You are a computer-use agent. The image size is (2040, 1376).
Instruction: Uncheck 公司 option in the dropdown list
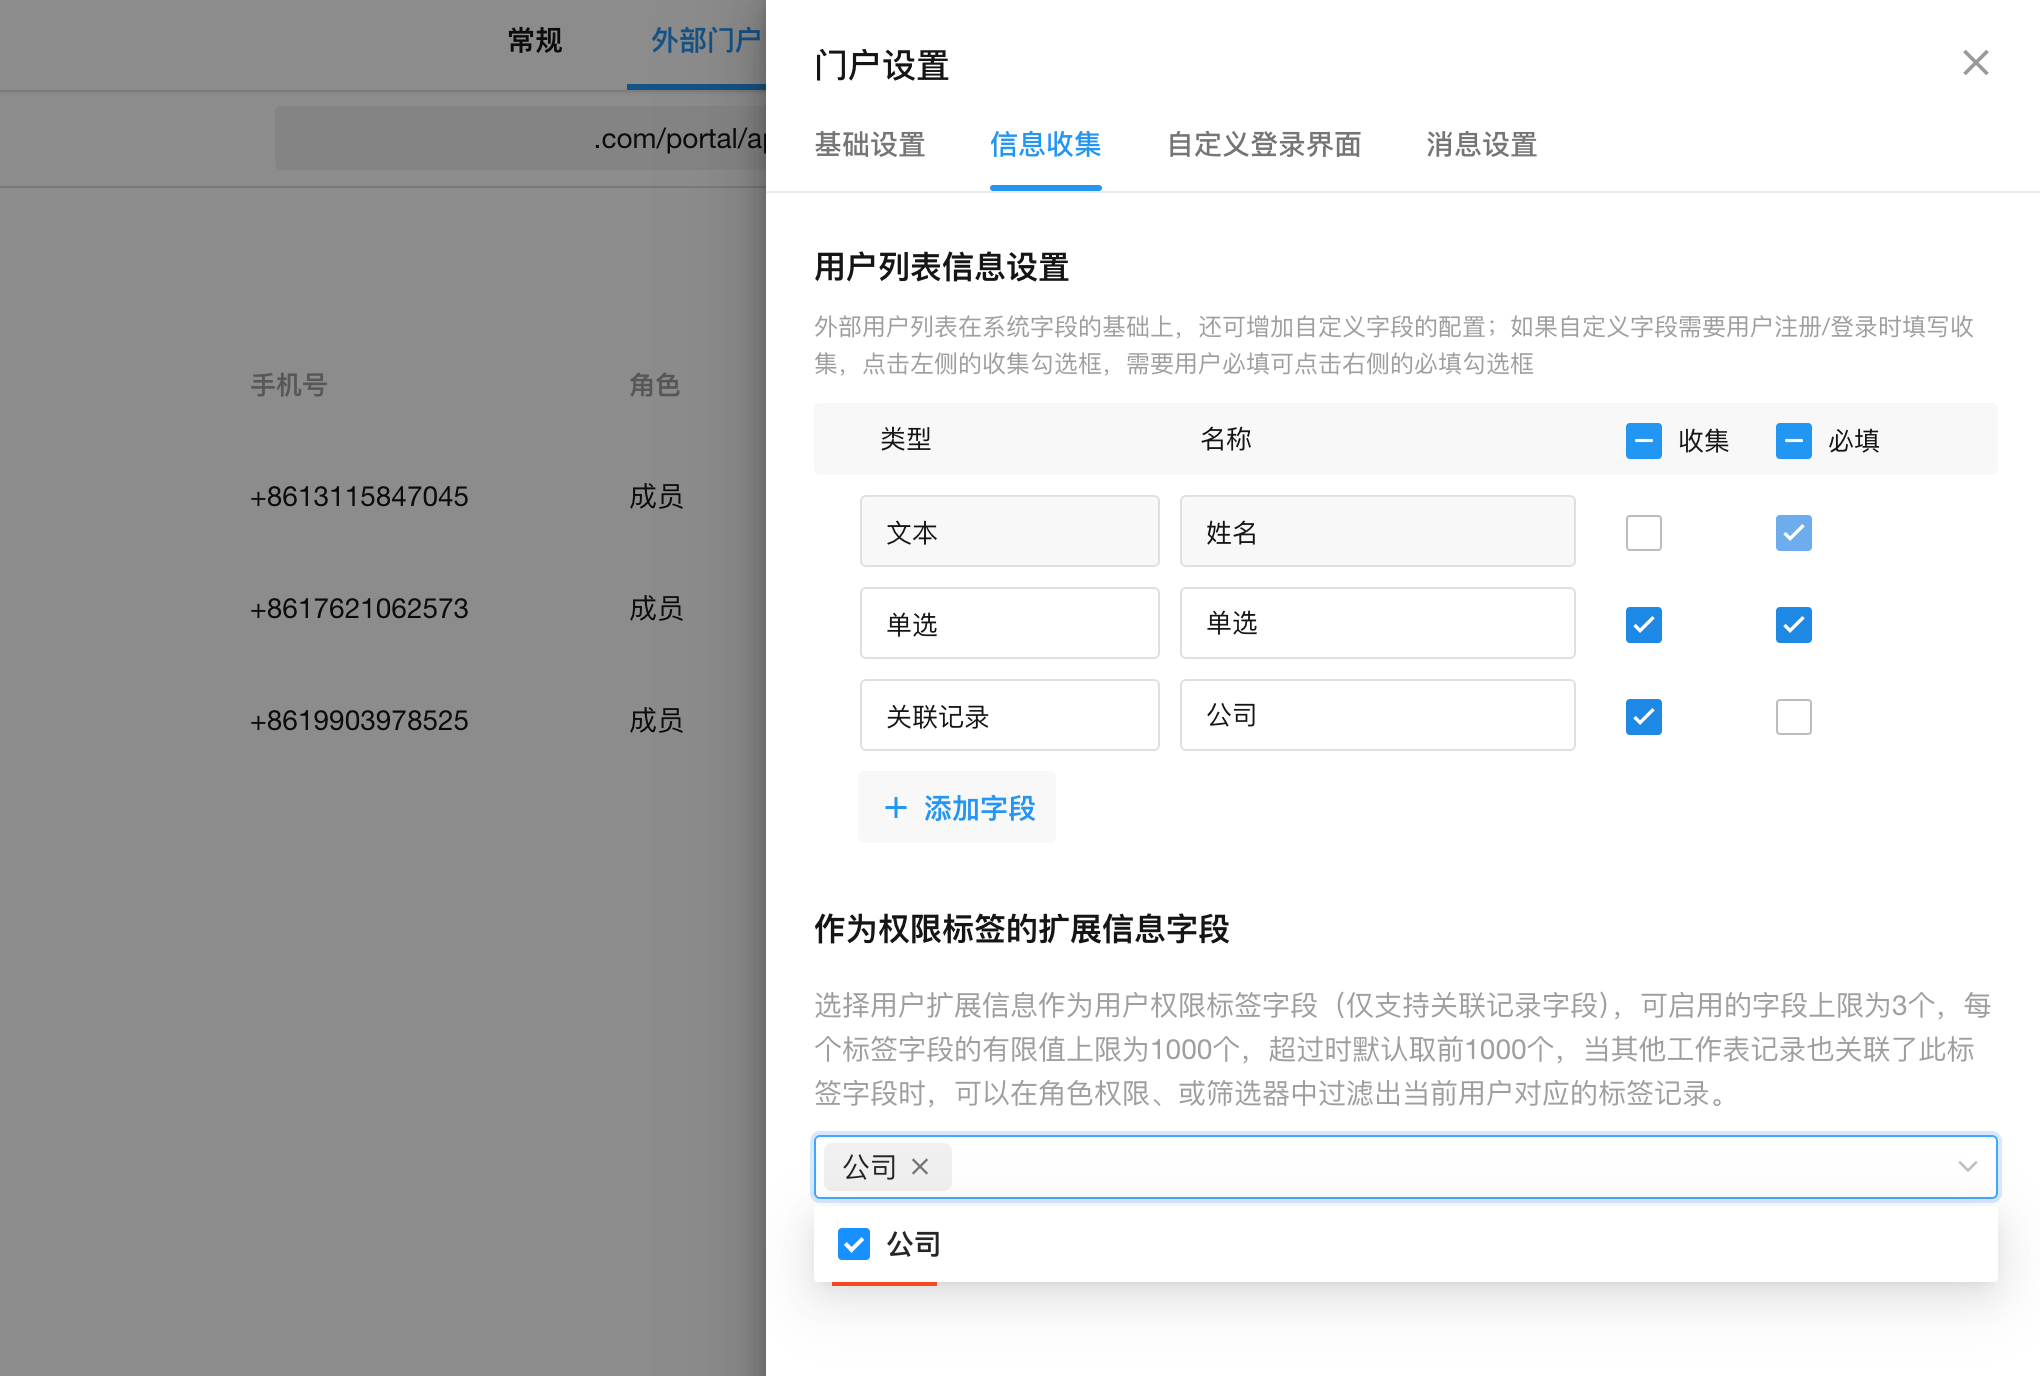854,1244
